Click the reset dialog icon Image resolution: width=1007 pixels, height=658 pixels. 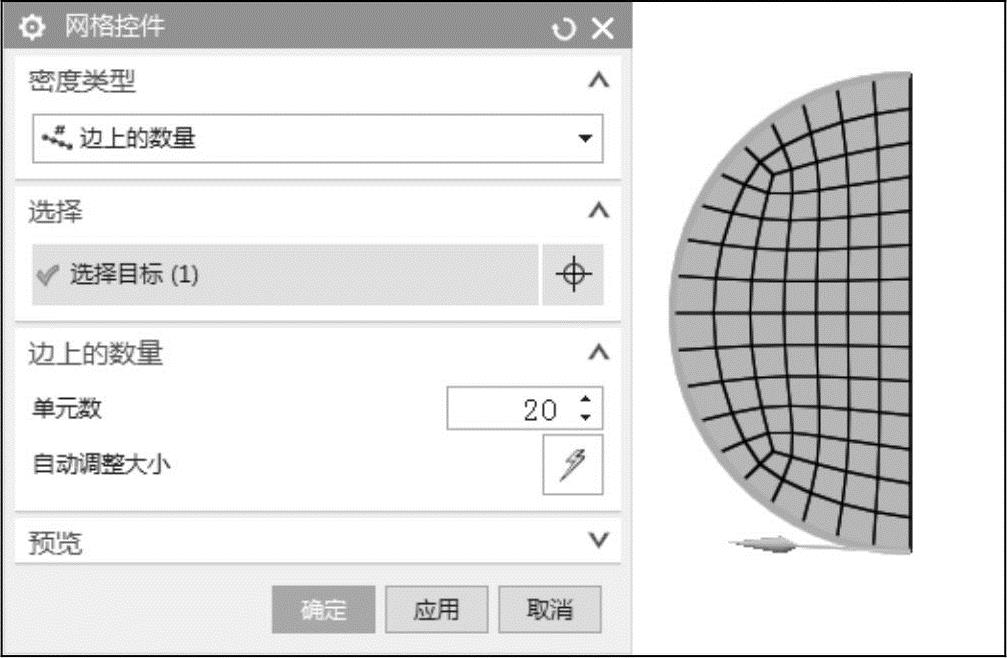(563, 29)
